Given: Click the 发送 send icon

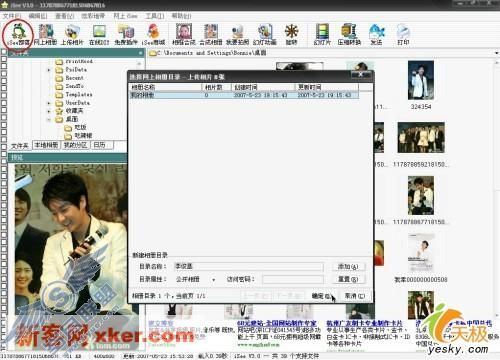Looking at the screenshot, I should coord(377,35).
